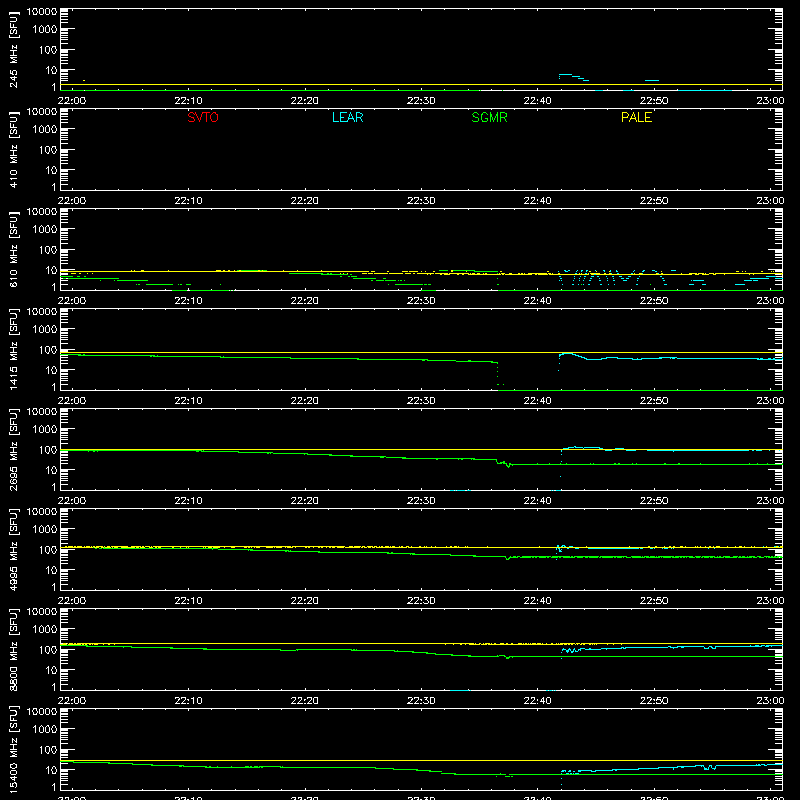This screenshot has width=800, height=800.
Task: Click the green SGMR station label
Action: pyautogui.click(x=489, y=117)
